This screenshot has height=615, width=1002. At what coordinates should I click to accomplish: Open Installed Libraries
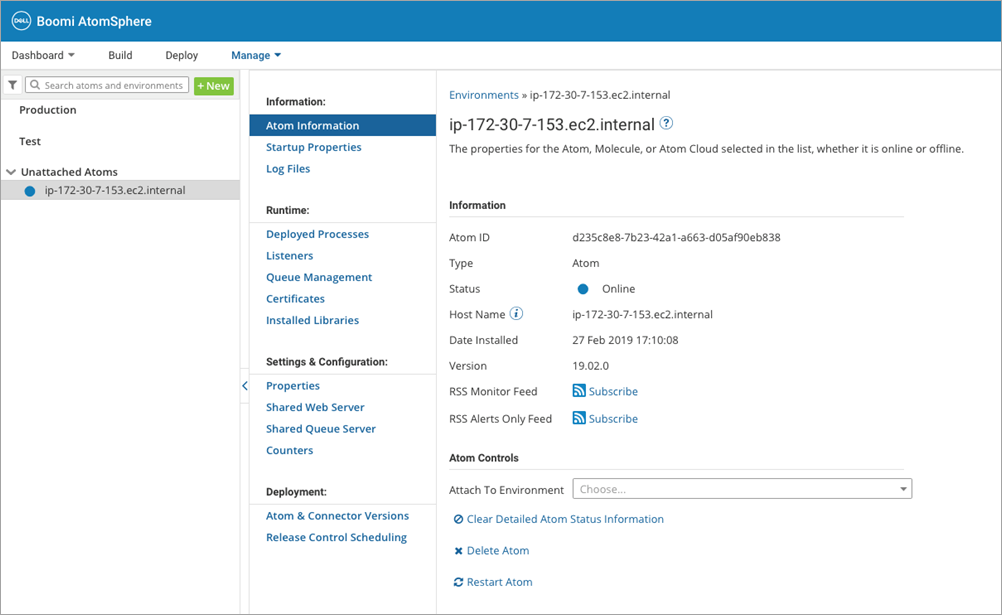(x=312, y=320)
